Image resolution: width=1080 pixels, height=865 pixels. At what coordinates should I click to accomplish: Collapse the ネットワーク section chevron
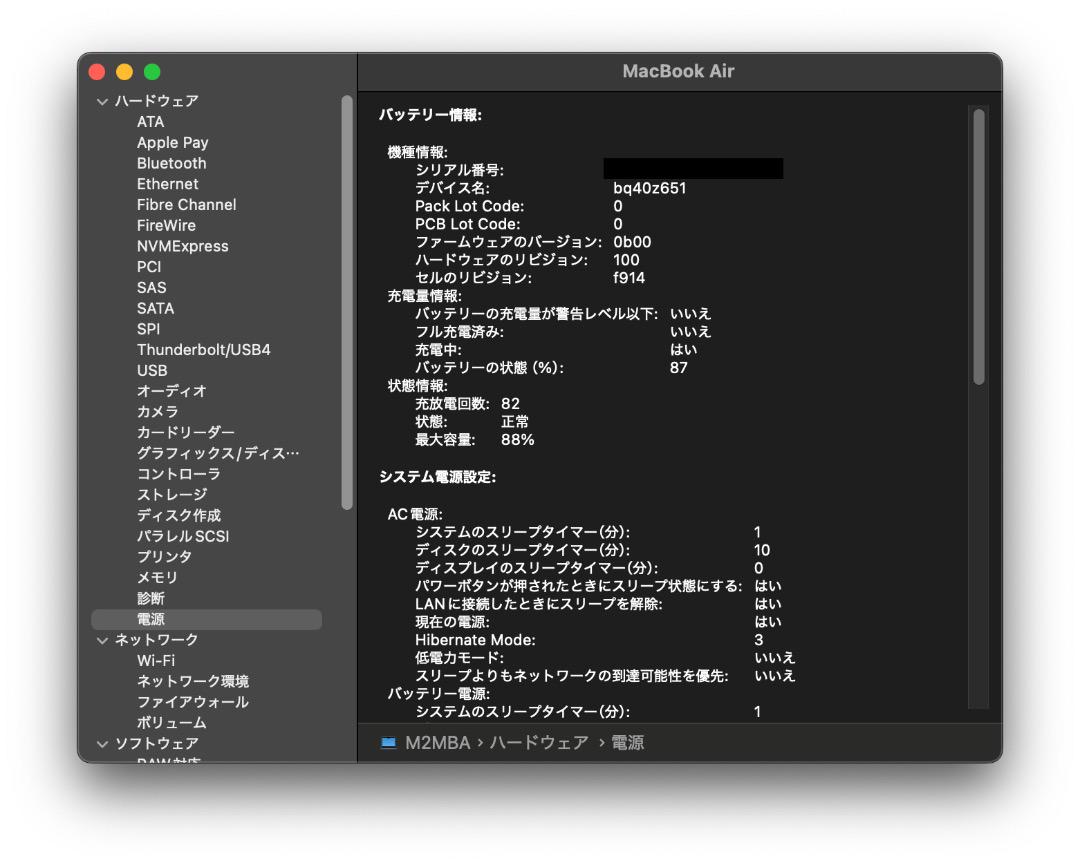103,640
